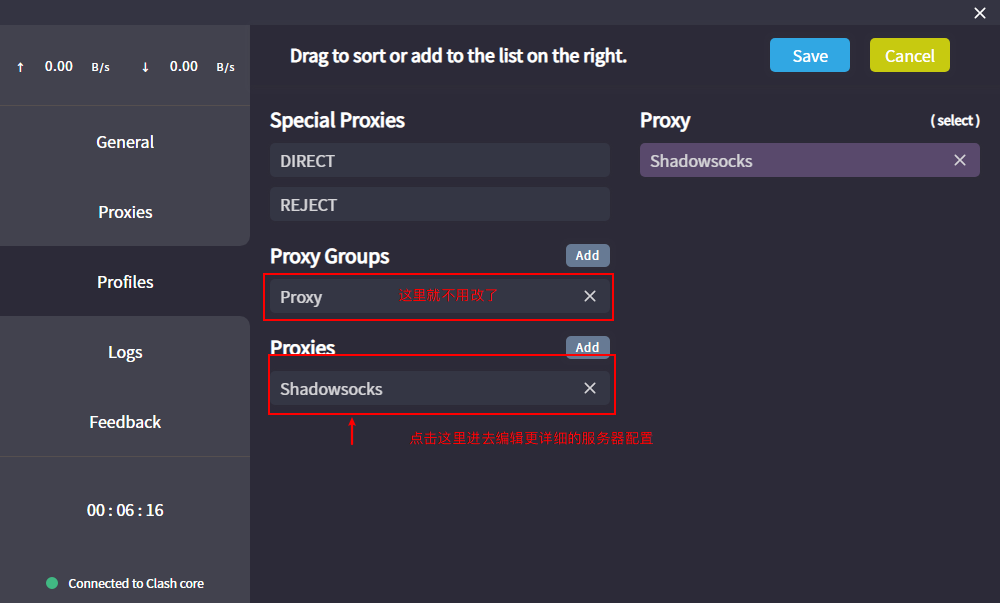Add a new proxy group
The width and height of the screenshot is (1000, 603).
587,256
